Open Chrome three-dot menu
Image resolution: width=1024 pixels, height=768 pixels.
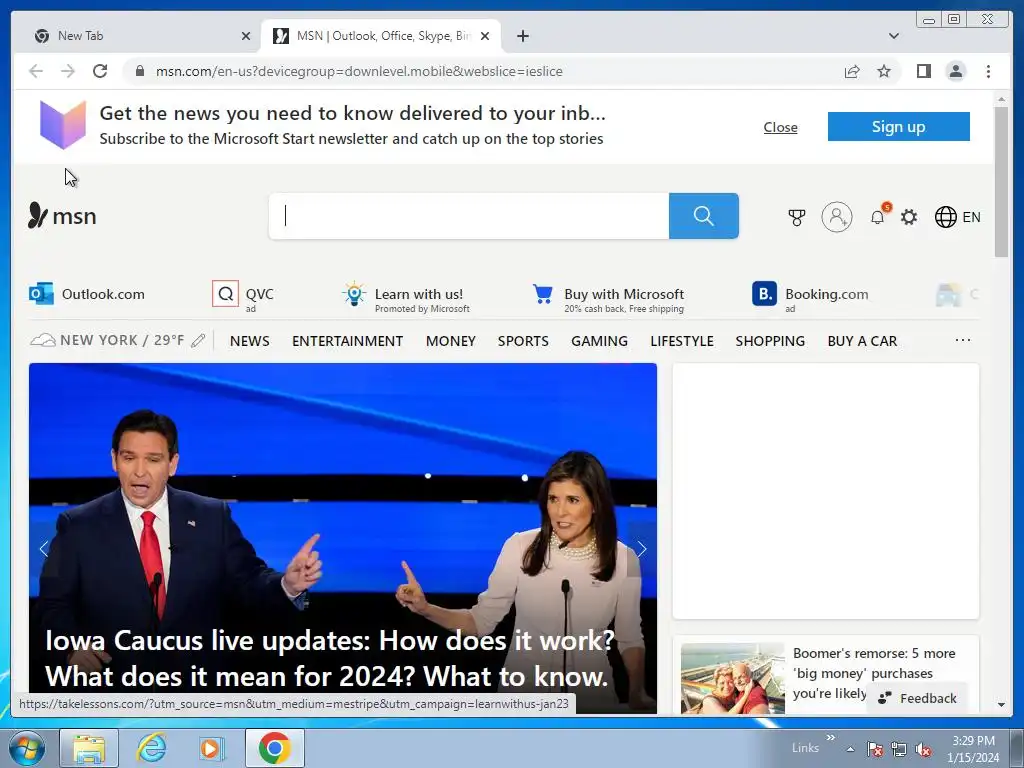988,71
